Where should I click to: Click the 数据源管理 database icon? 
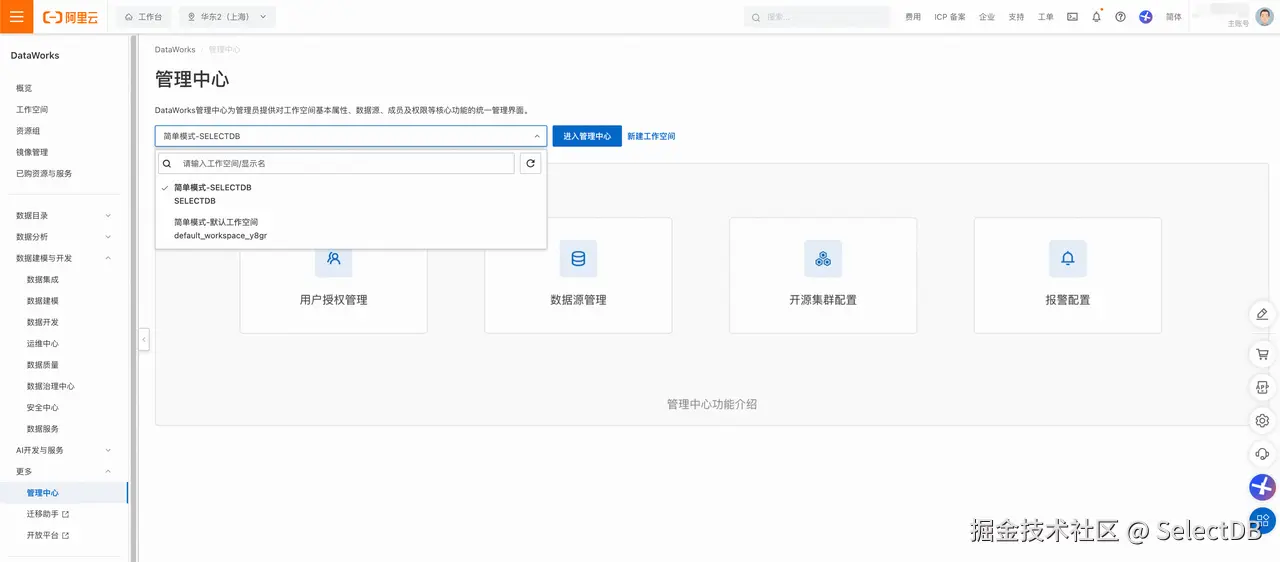point(578,258)
